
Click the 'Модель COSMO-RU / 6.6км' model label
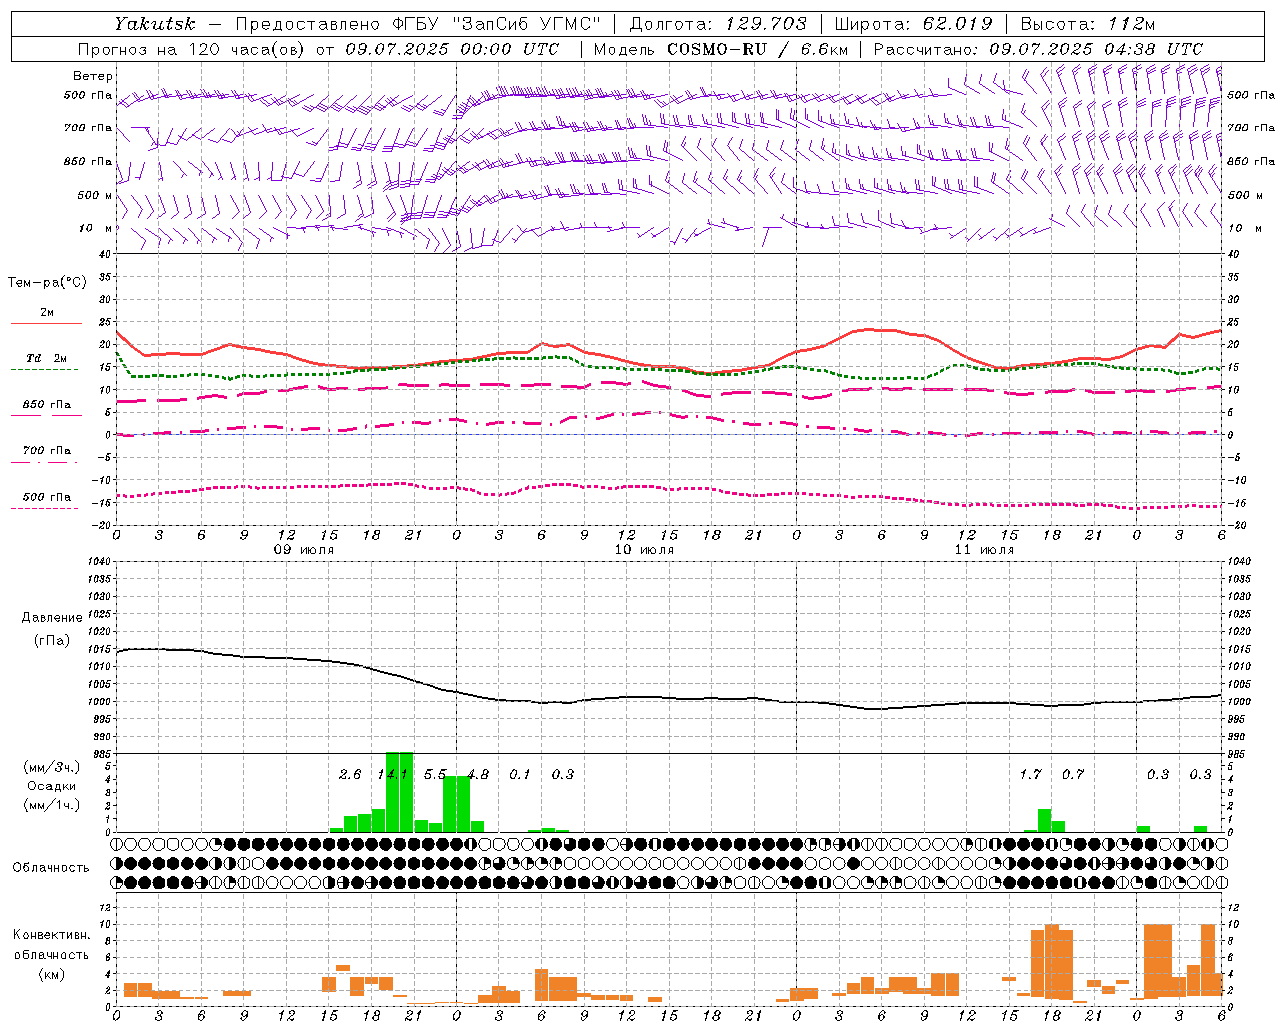click(x=721, y=49)
